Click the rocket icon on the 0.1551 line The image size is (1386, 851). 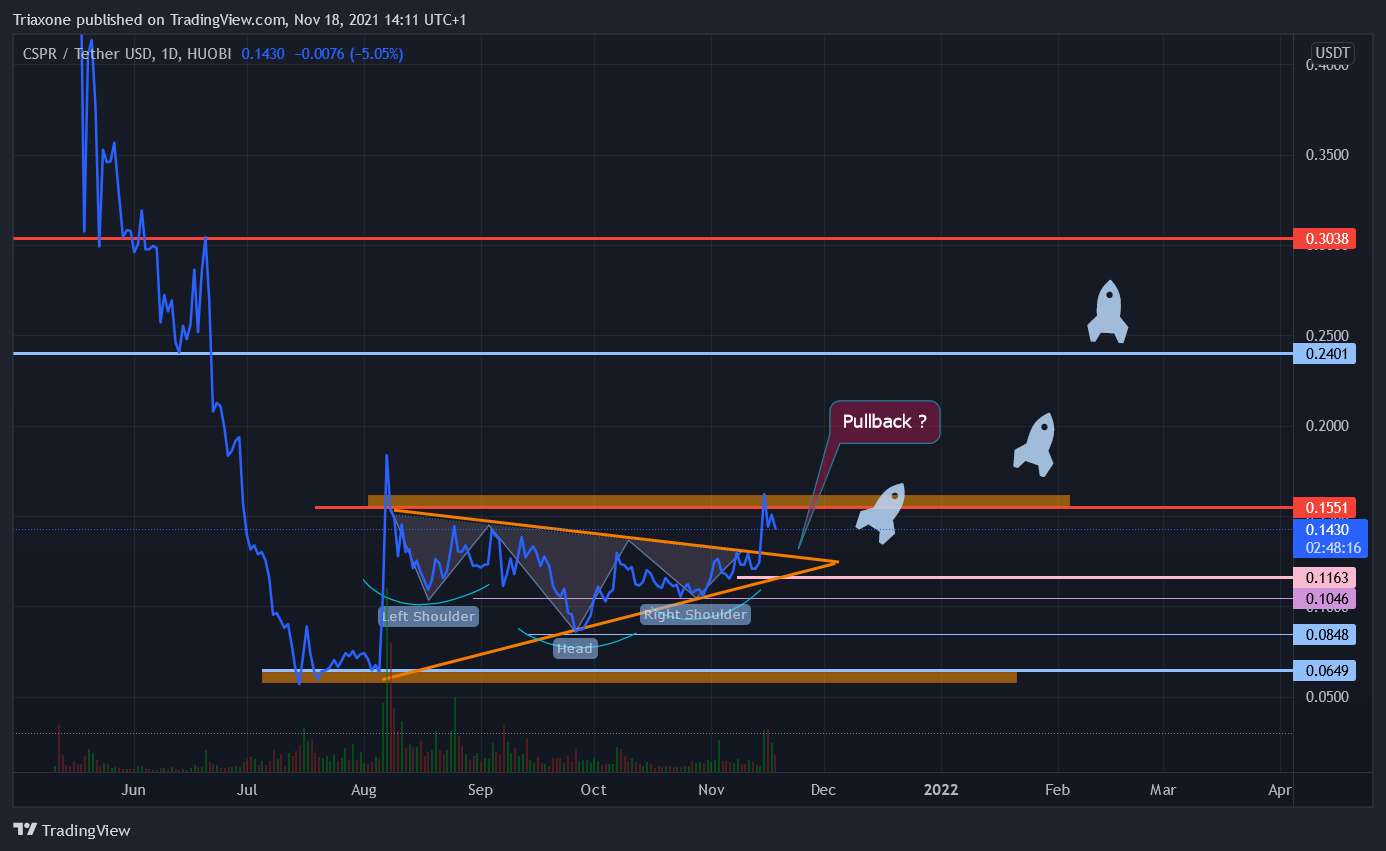(x=881, y=513)
